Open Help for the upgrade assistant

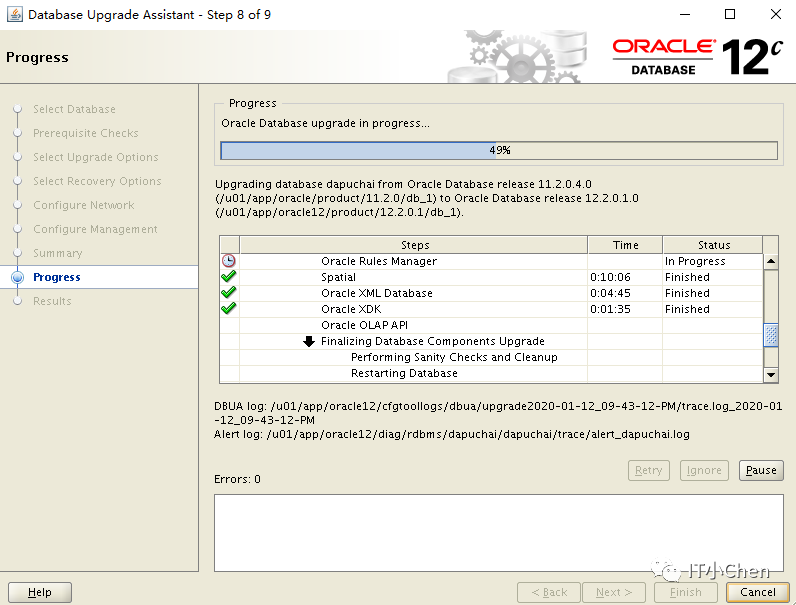coord(40,592)
